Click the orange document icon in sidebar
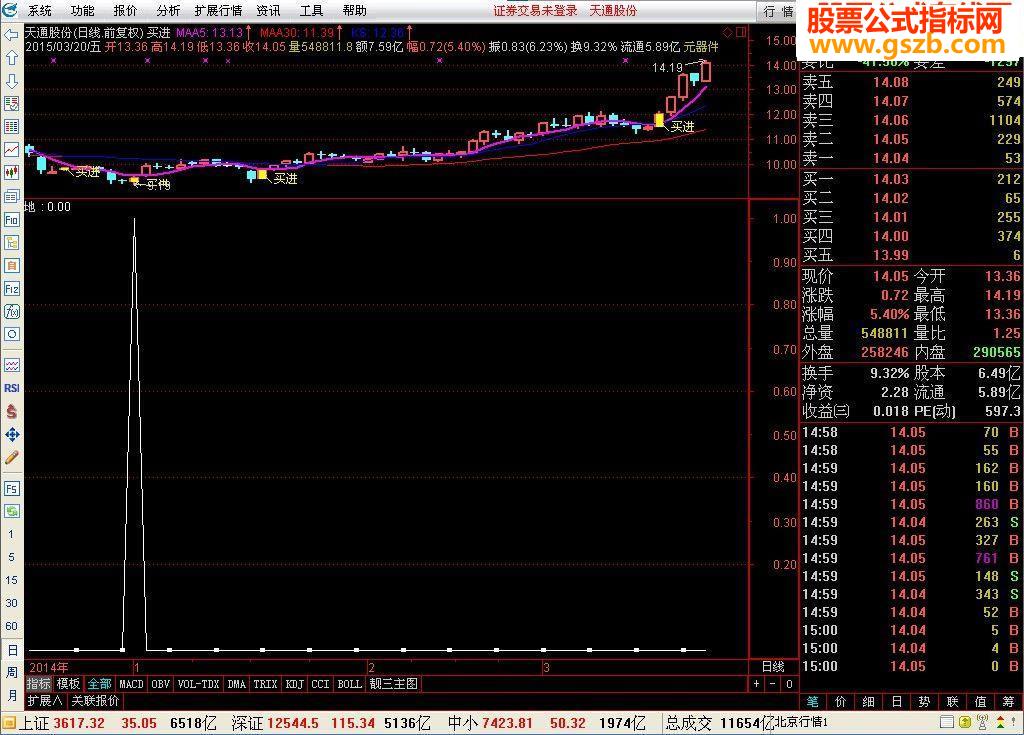The image size is (1024, 735). tap(11, 265)
